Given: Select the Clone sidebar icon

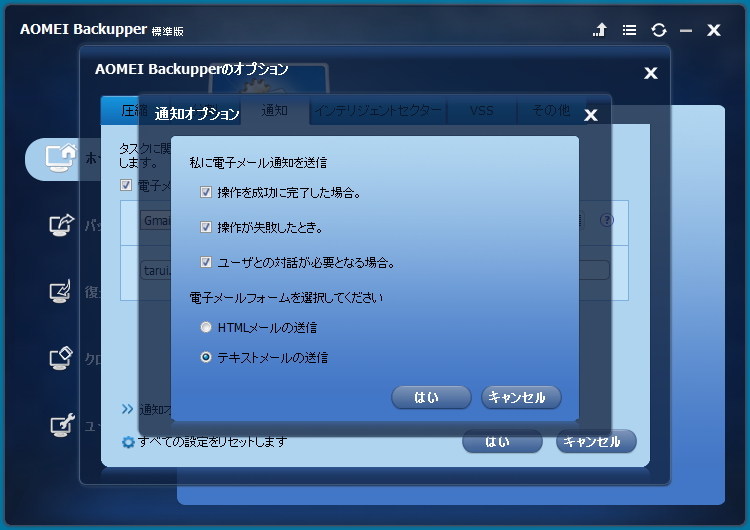Looking at the screenshot, I should (x=61, y=358).
